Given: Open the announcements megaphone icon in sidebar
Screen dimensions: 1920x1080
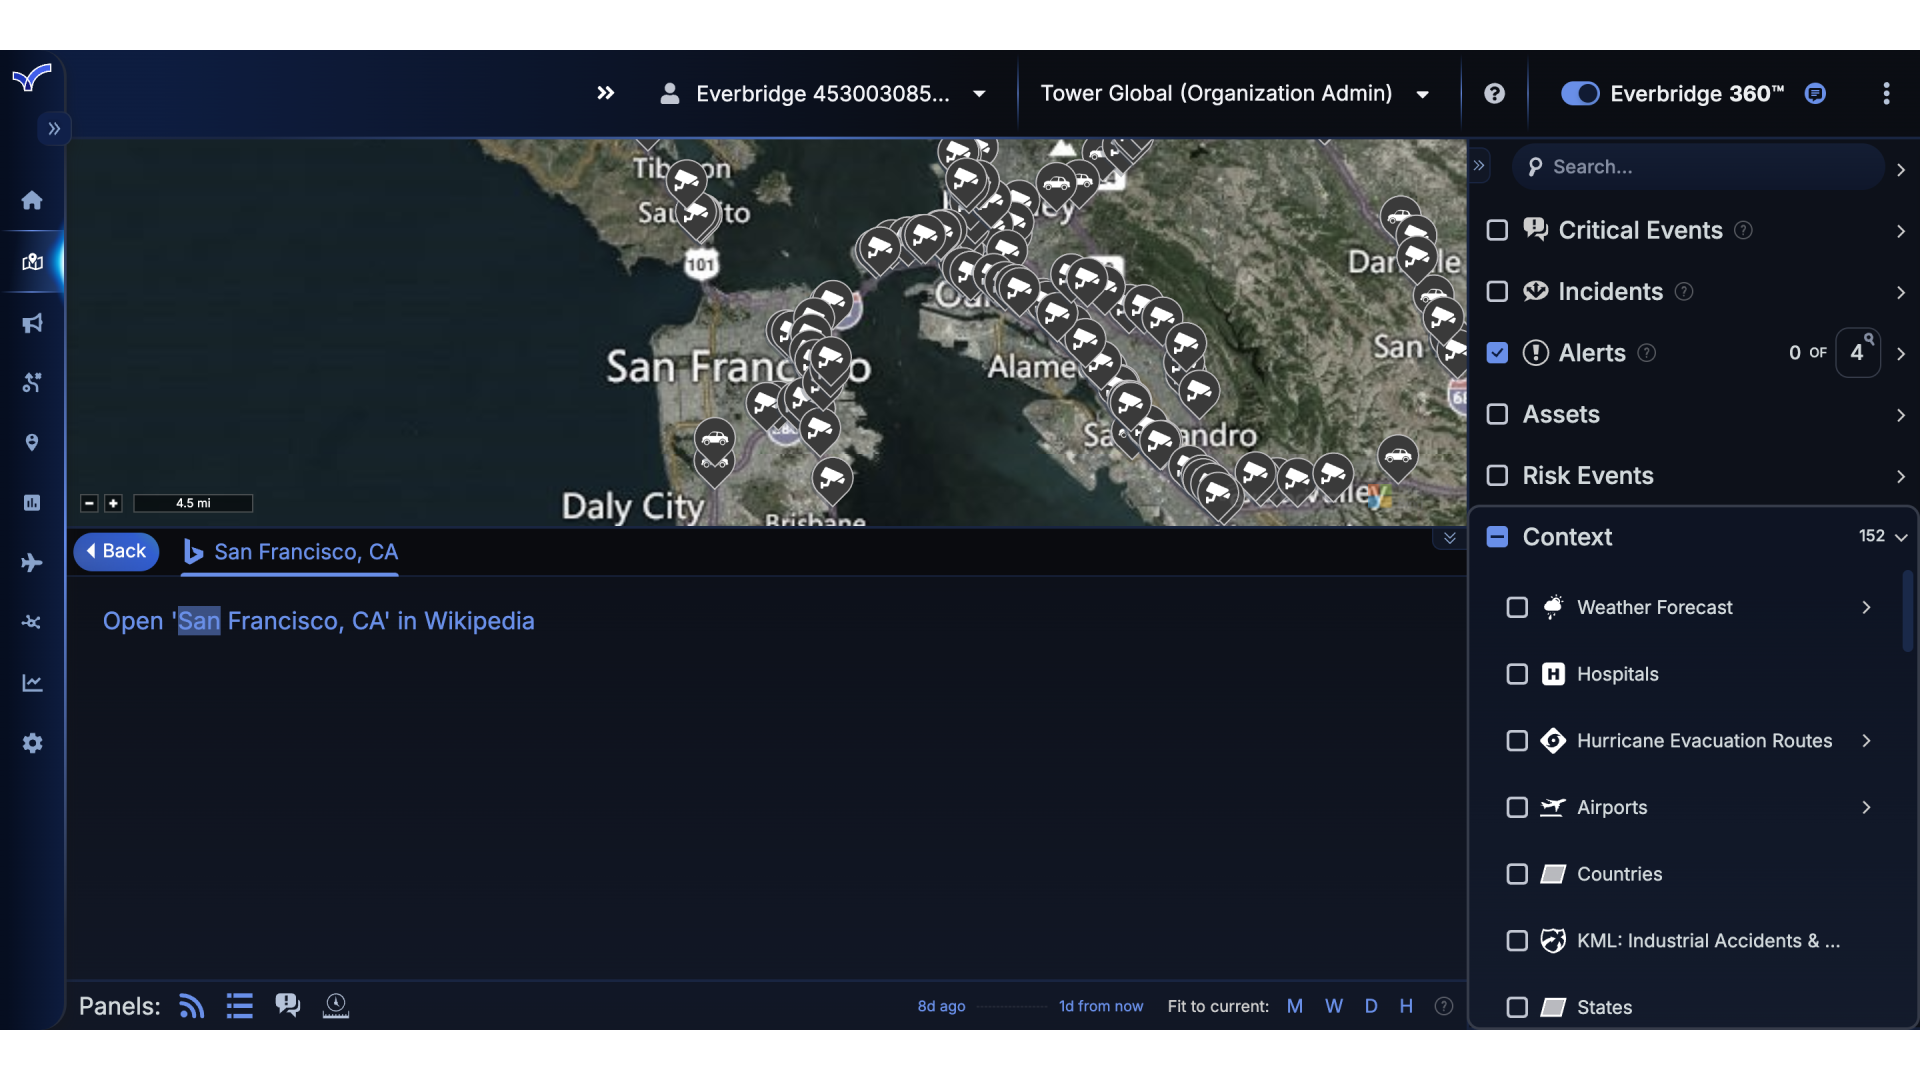Looking at the screenshot, I should pyautogui.click(x=32, y=322).
